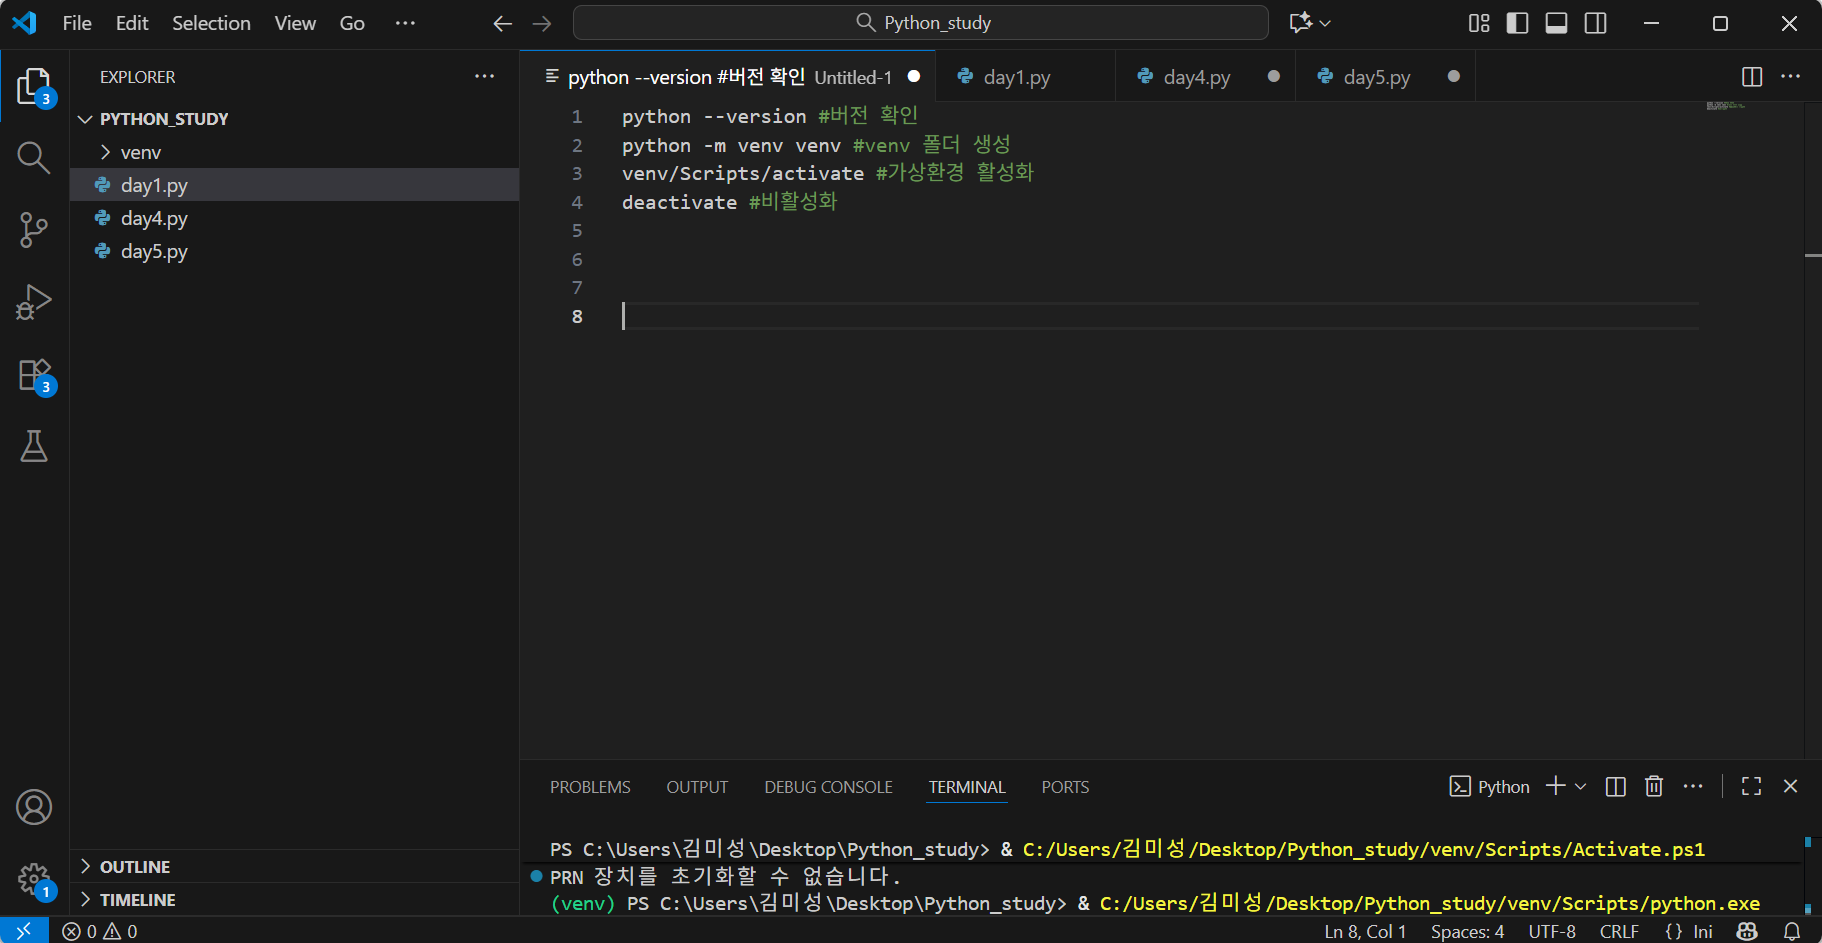
Task: Open the Run and Debug view
Action: click(x=34, y=302)
